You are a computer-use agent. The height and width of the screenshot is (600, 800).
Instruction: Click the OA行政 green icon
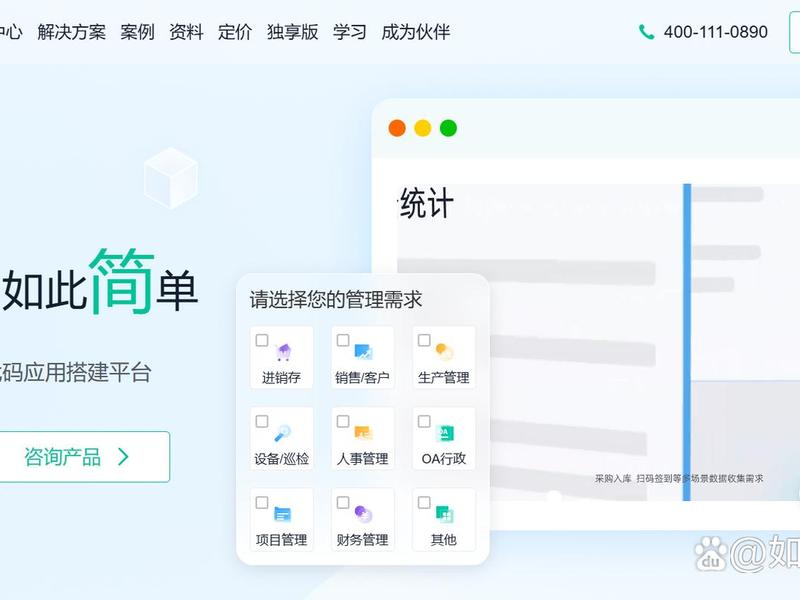pos(444,433)
